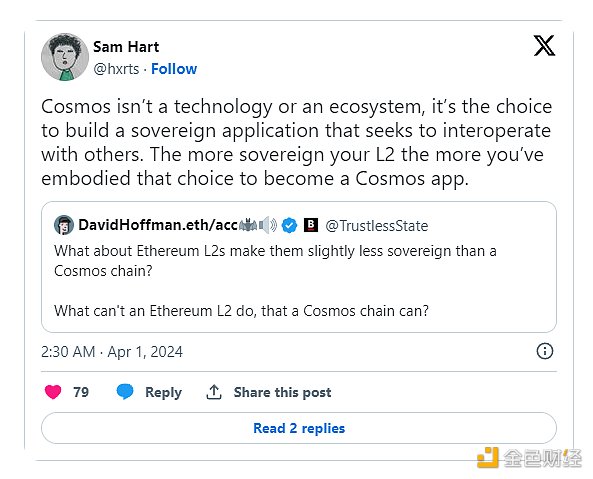Click the Bankless B affiliation badge
The width and height of the screenshot is (593, 479).
[311, 225]
